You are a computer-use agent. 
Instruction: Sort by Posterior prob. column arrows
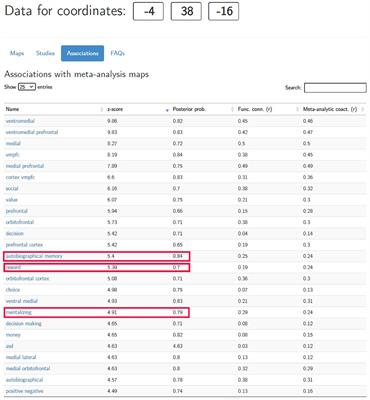(x=232, y=109)
